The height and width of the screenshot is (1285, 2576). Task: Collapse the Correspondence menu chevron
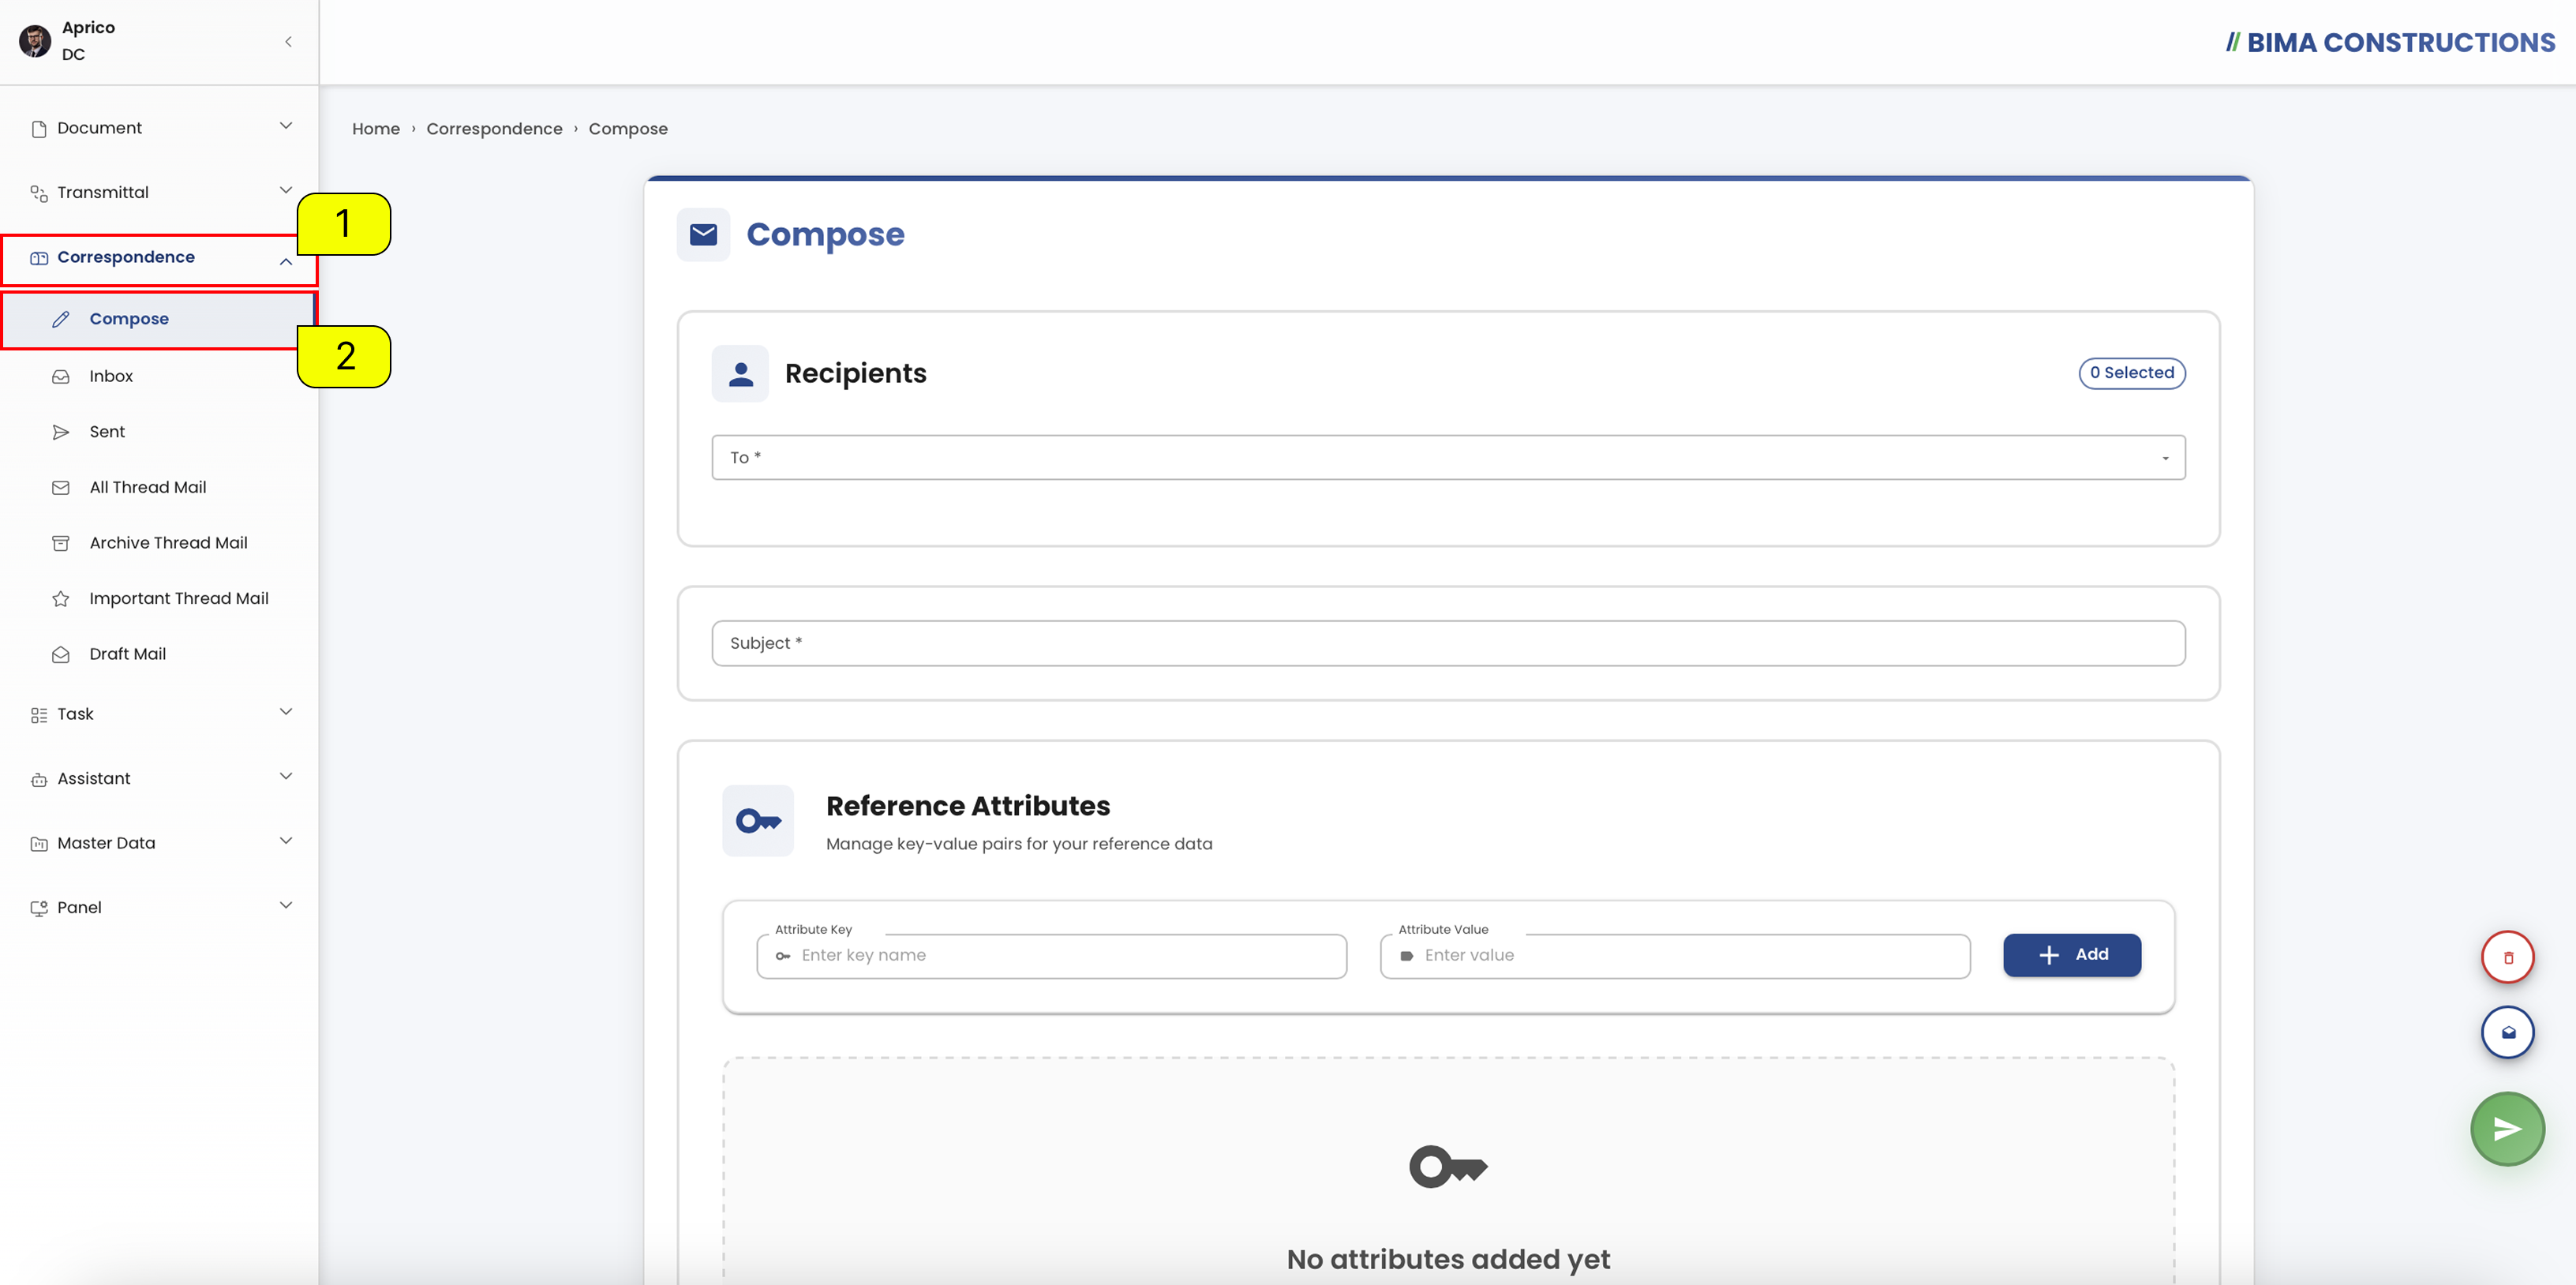coord(286,261)
